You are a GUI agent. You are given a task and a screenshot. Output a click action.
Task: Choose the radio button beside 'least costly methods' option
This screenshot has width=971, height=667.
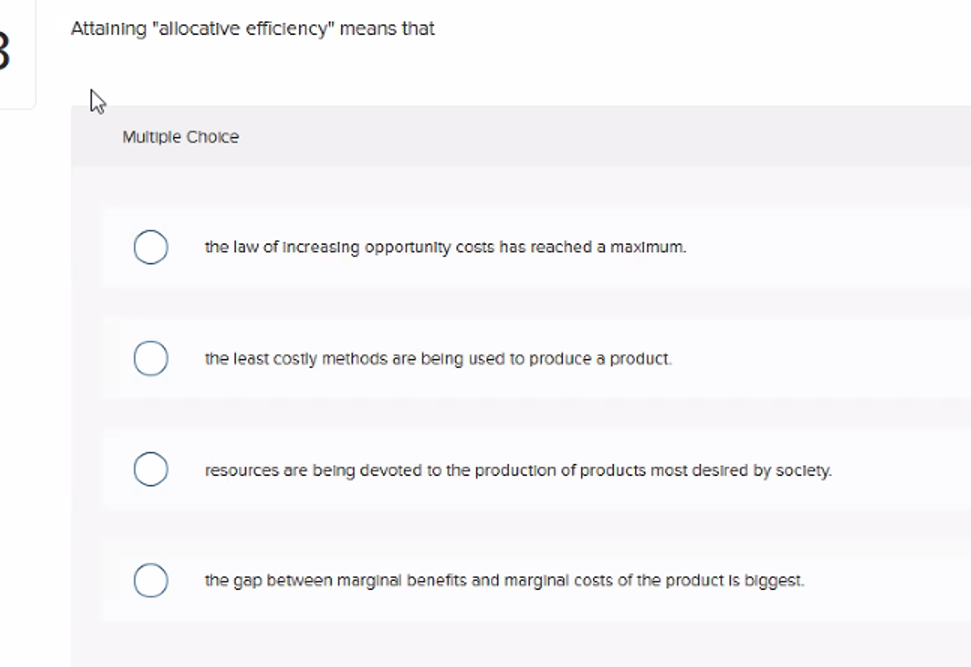click(151, 357)
